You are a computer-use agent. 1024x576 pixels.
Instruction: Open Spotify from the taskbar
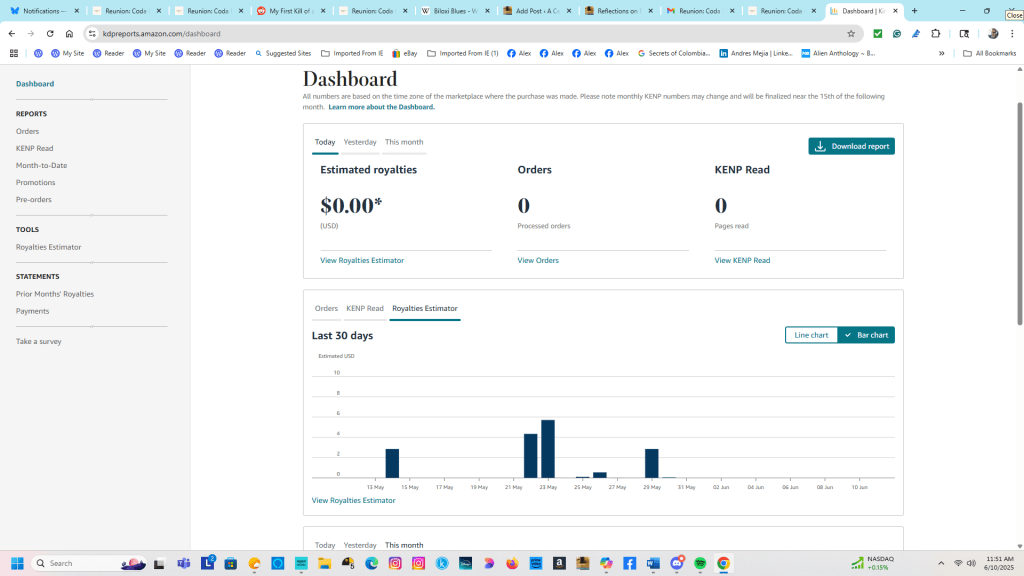click(x=700, y=563)
